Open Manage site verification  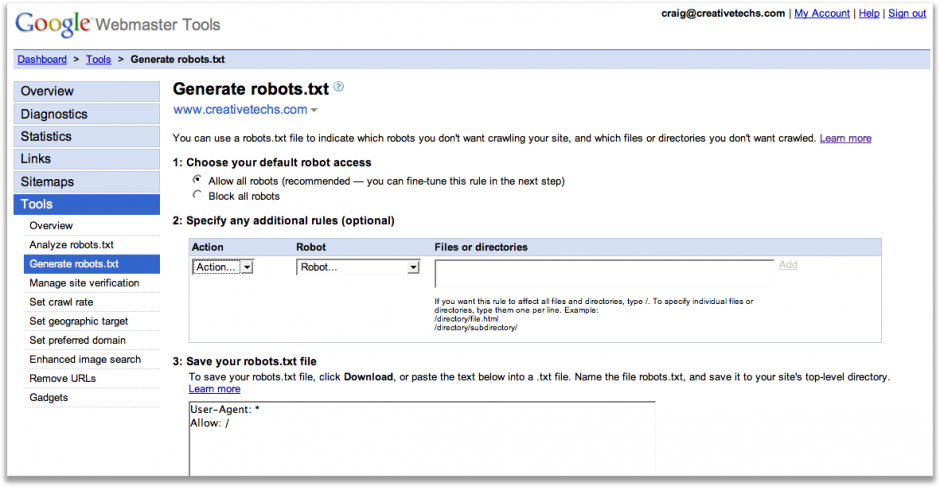(x=84, y=282)
